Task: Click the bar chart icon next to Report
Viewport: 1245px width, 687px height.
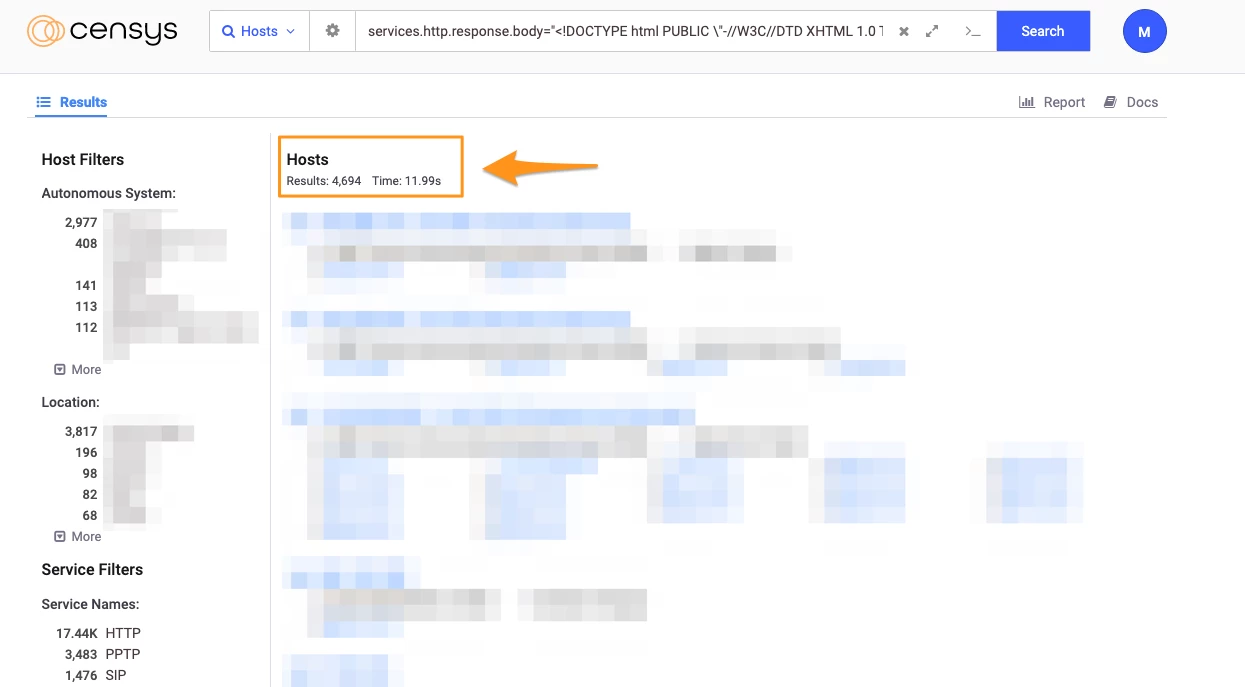Action: [x=1026, y=101]
